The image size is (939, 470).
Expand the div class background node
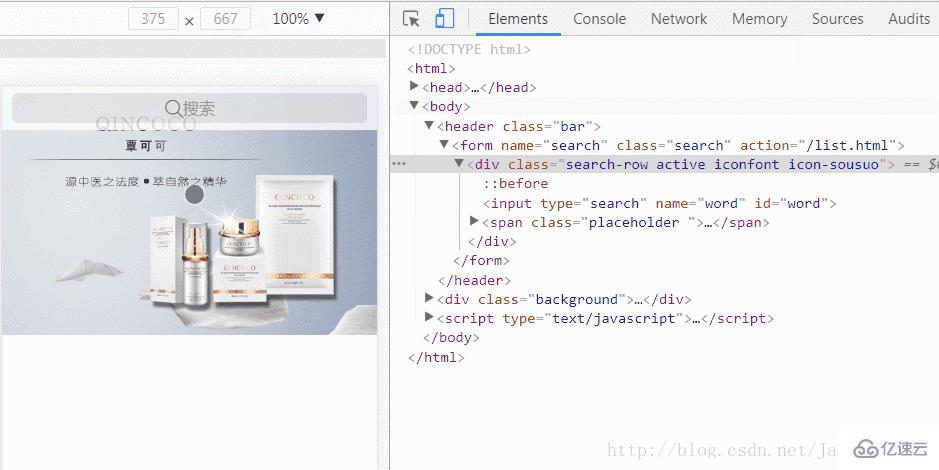click(x=429, y=298)
